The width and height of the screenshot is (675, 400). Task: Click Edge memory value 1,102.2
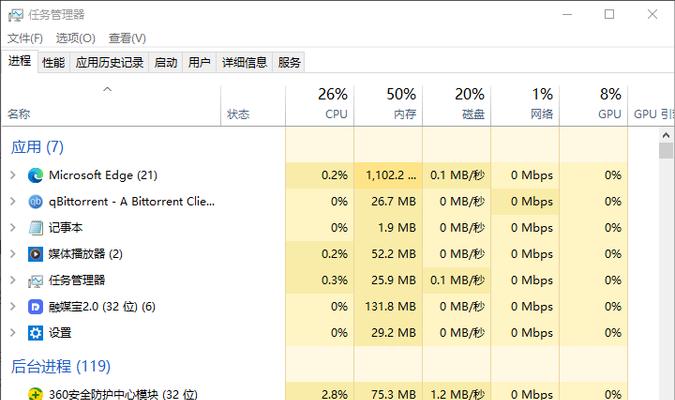pyautogui.click(x=391, y=175)
